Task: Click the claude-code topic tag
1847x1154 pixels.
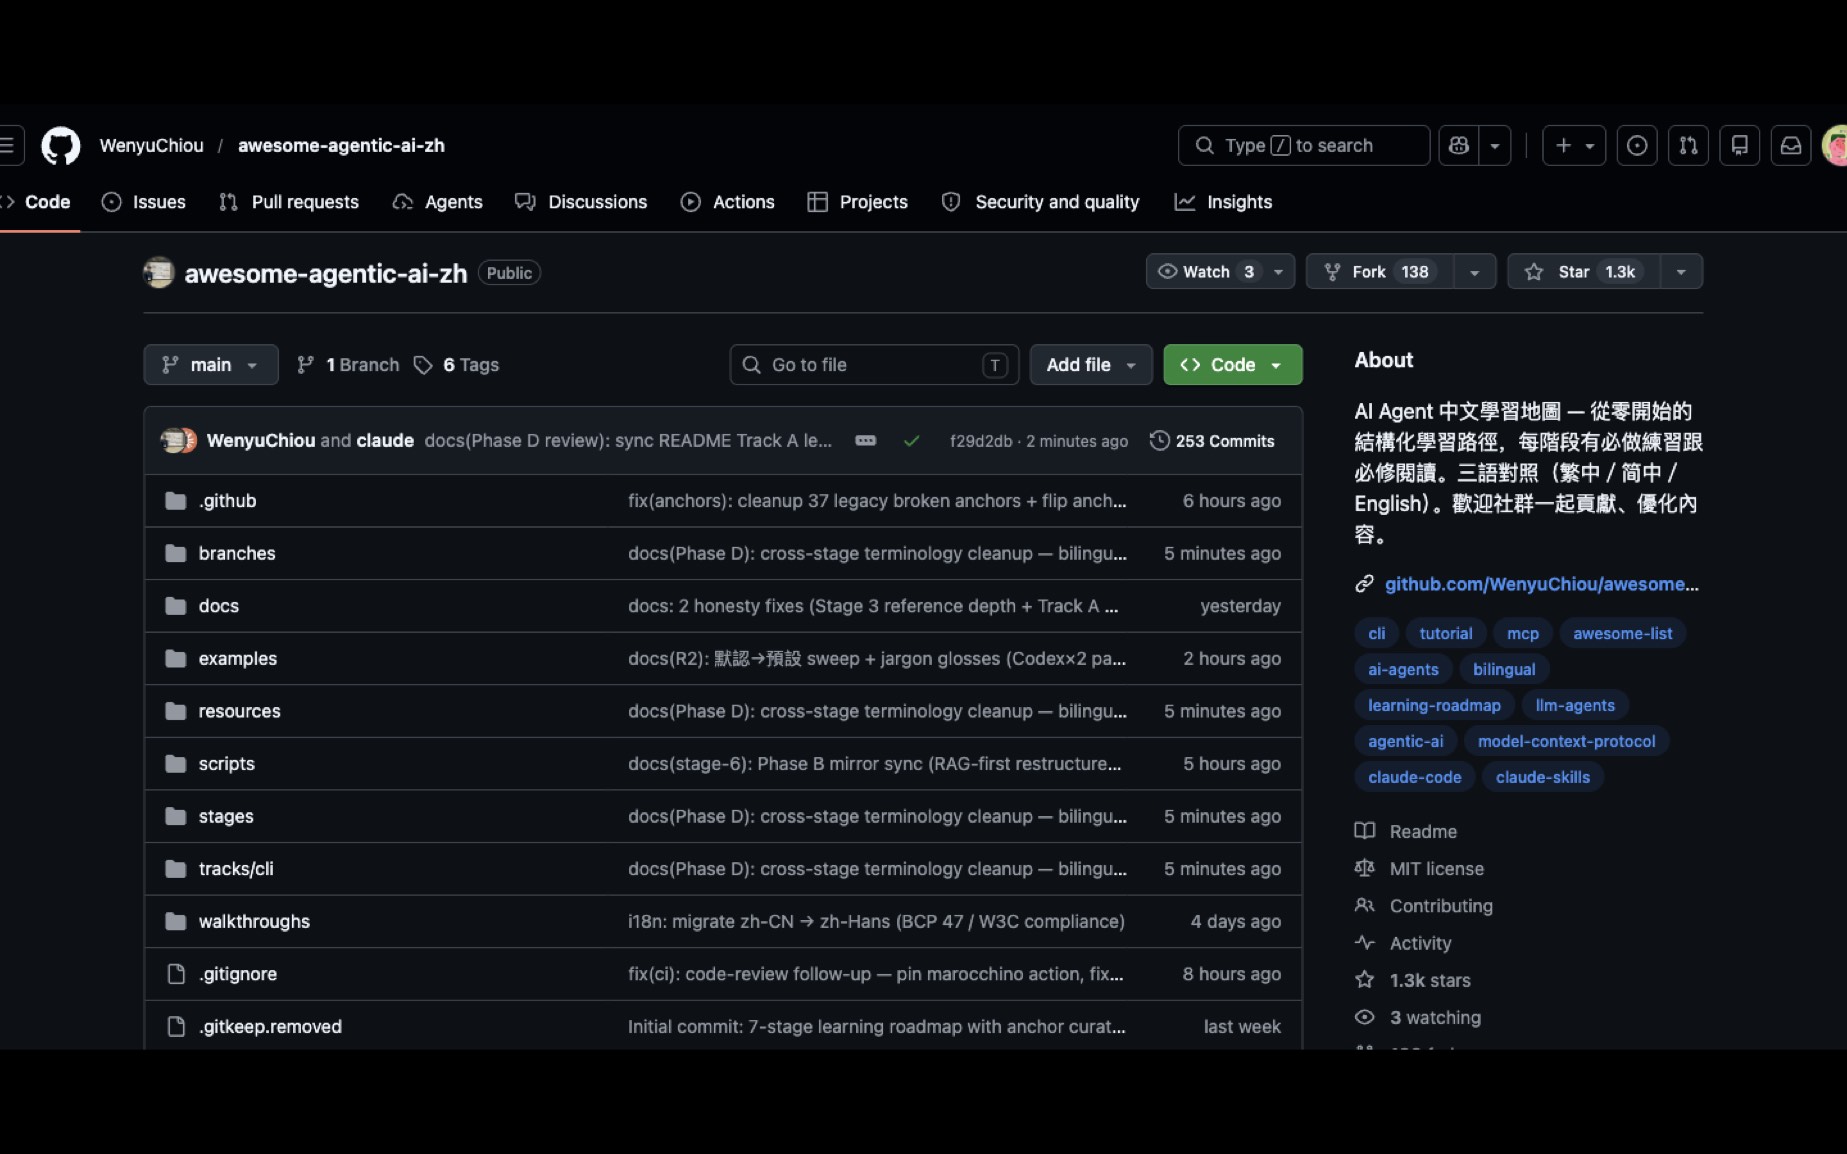Action: [x=1415, y=777]
